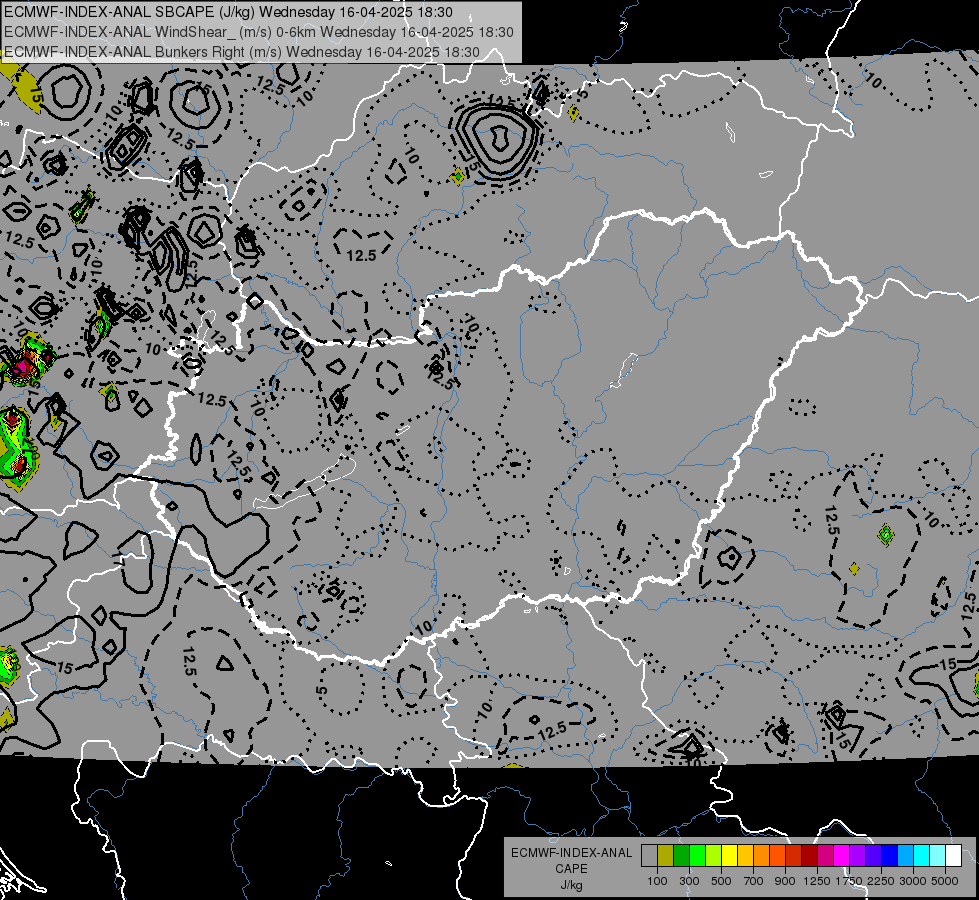Click the 700 tick label on colorbar
Screen dimensions: 979x900
tap(754, 881)
